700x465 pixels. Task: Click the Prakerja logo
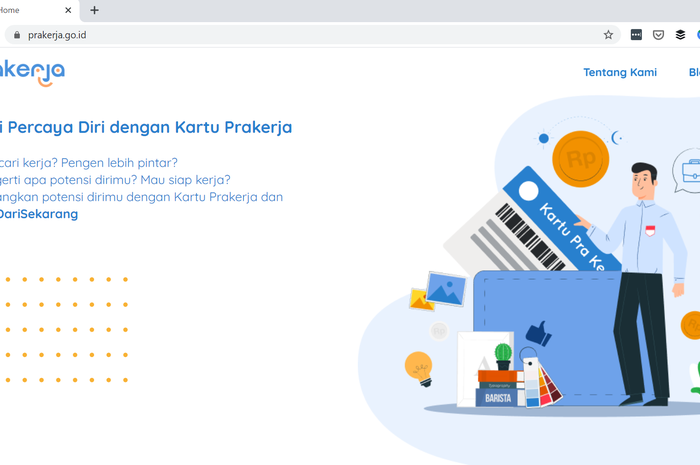31,73
